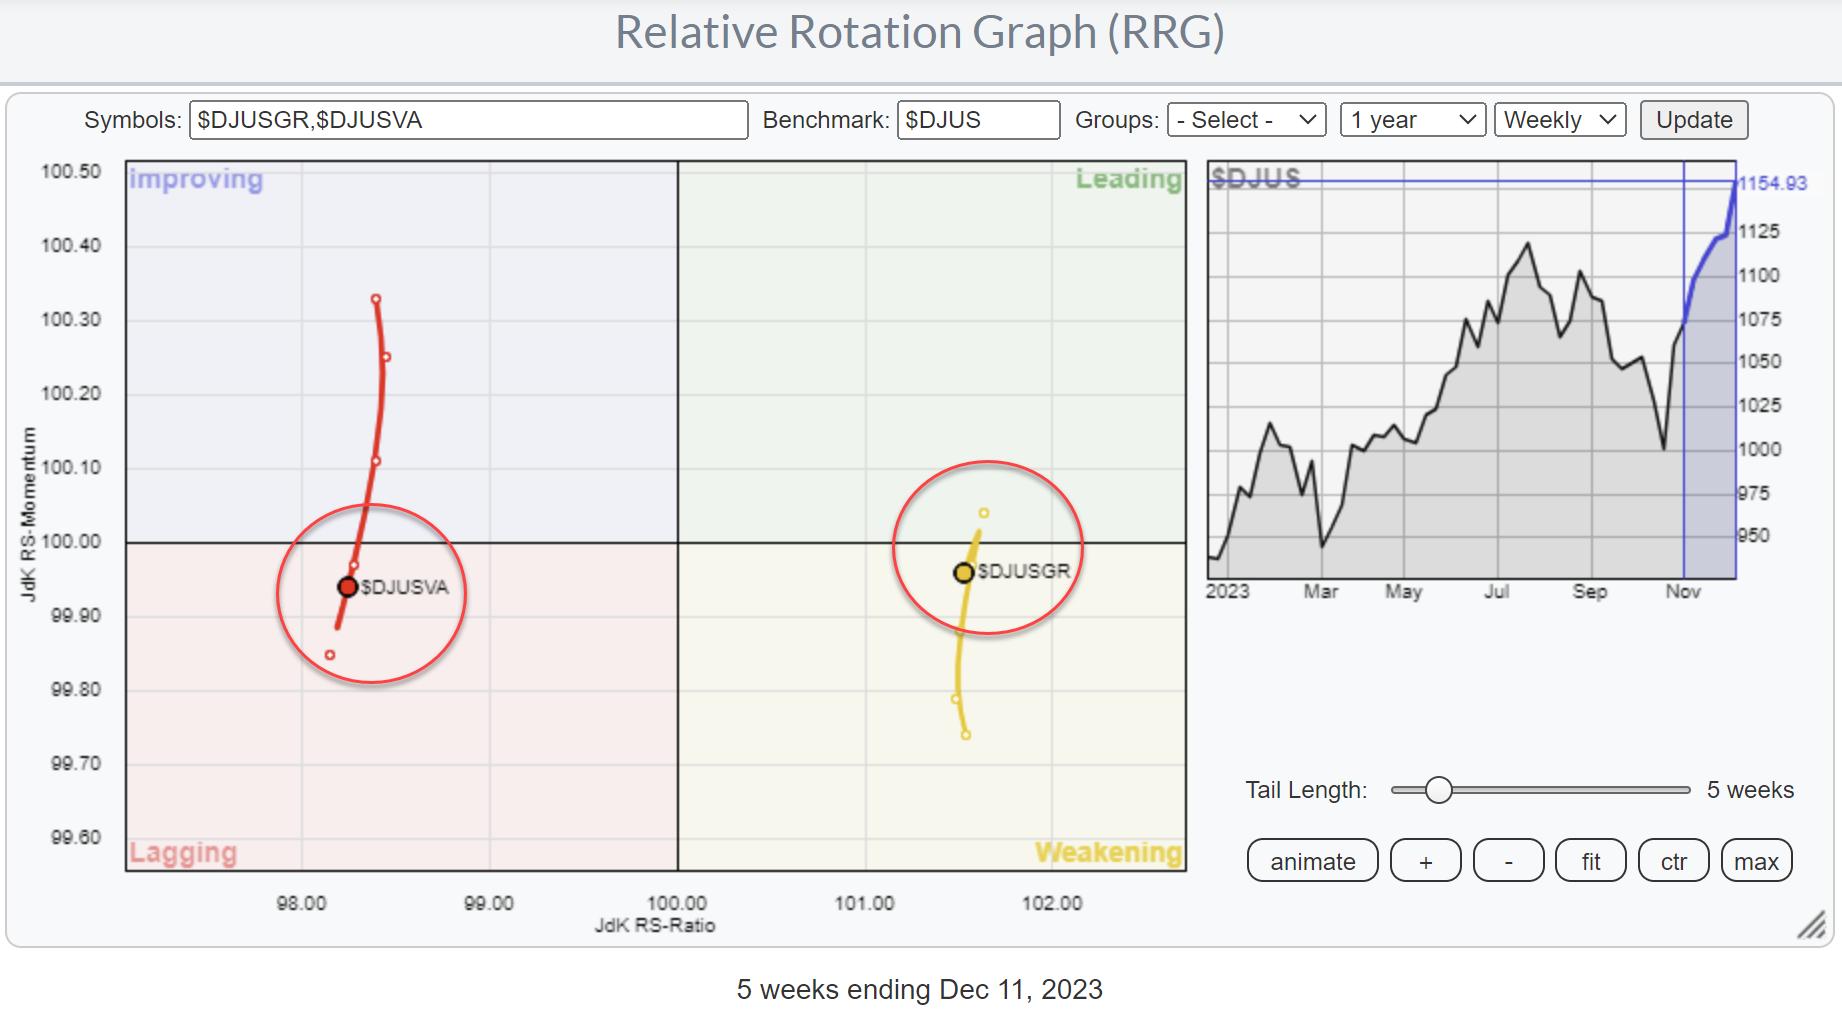Image resolution: width=1842 pixels, height=1020 pixels.
Task: Open the Groups Select dropdown
Action: click(1246, 120)
